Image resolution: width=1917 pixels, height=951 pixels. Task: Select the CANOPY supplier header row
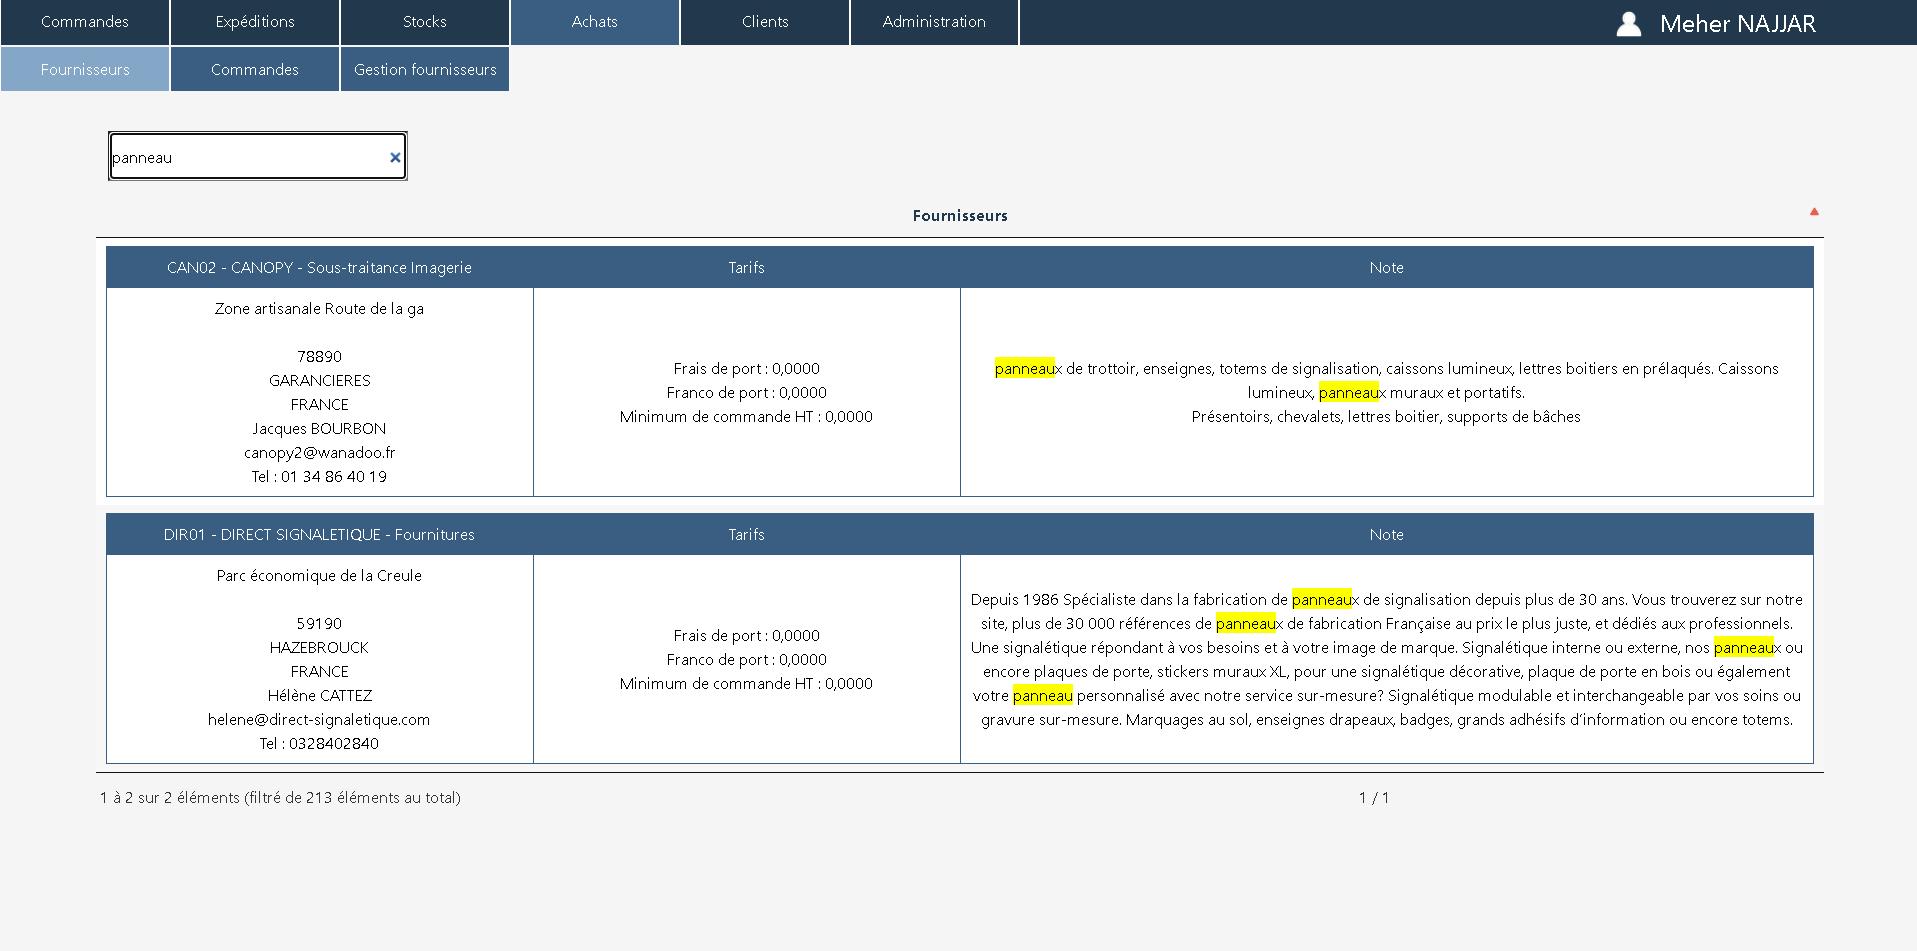[320, 267]
